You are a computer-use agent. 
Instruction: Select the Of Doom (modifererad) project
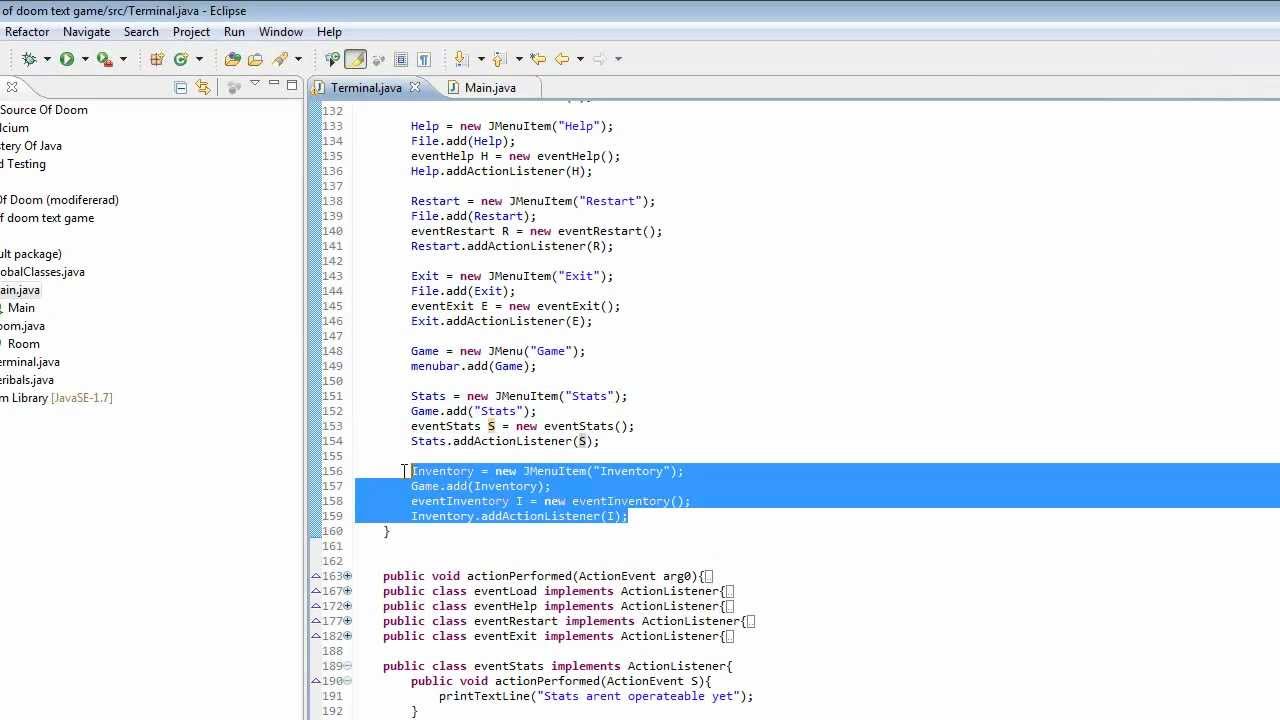[x=59, y=200]
